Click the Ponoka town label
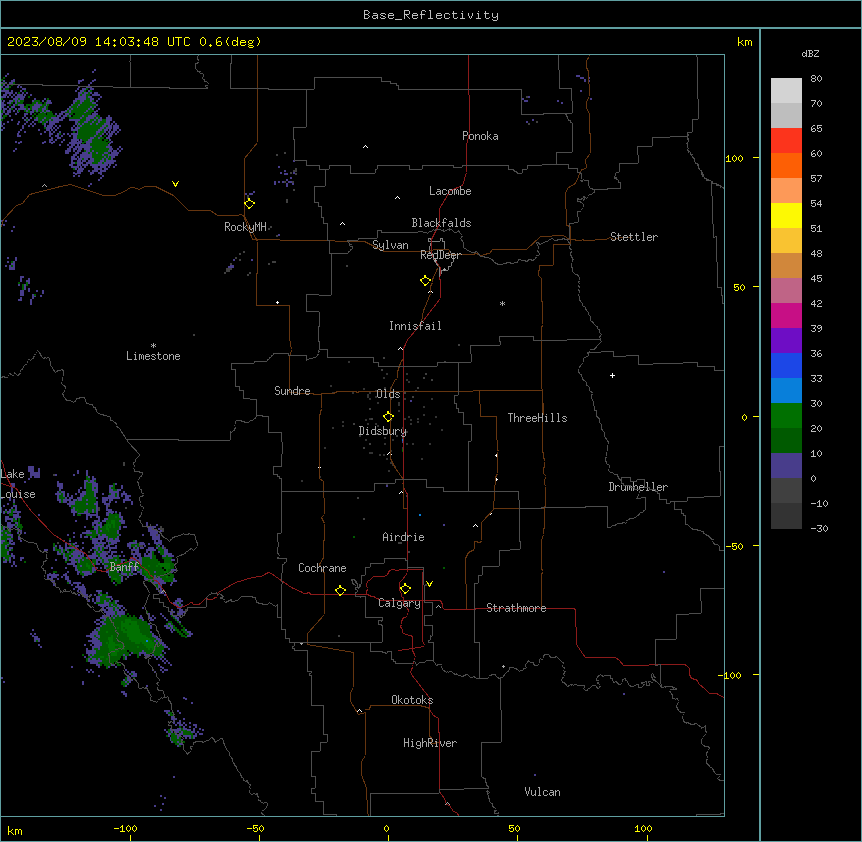Viewport: 862px width, 842px height. [480, 136]
